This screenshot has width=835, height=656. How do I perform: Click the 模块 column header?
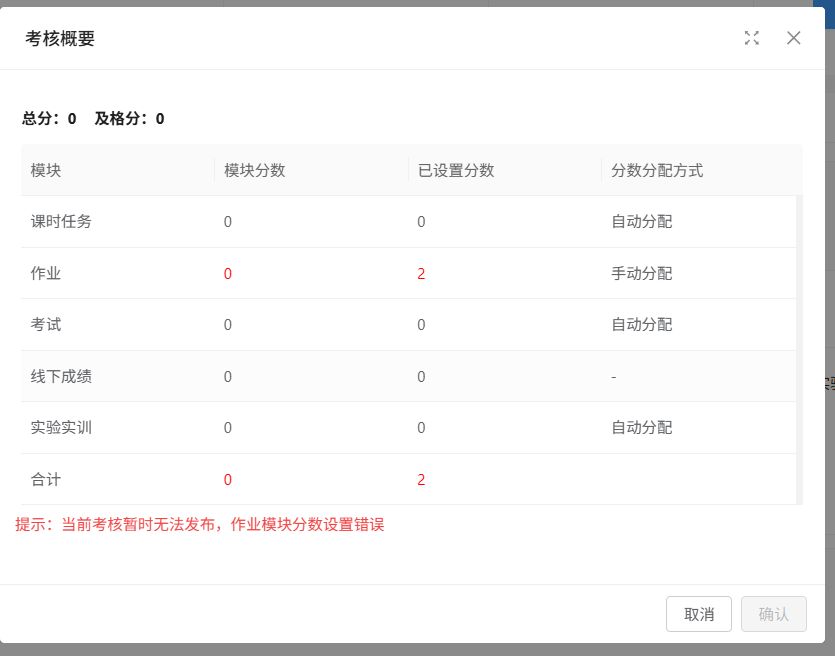tap(46, 170)
